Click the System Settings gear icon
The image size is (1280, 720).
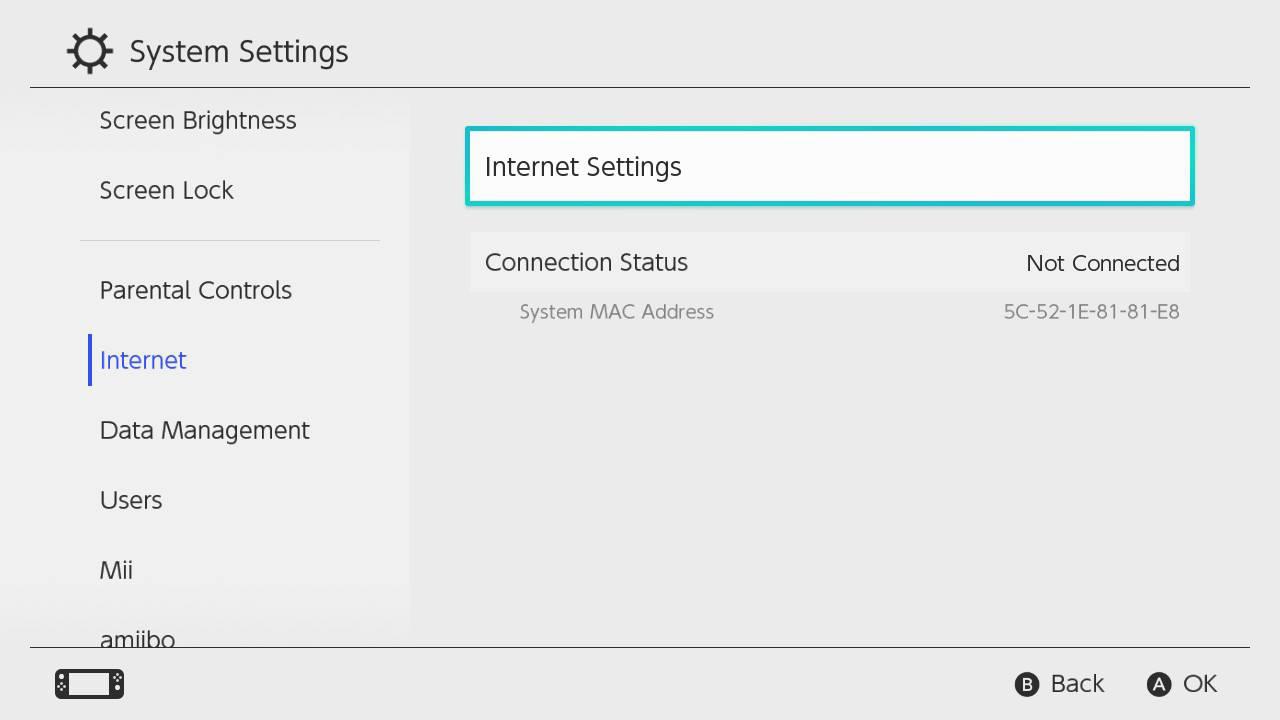[90, 51]
